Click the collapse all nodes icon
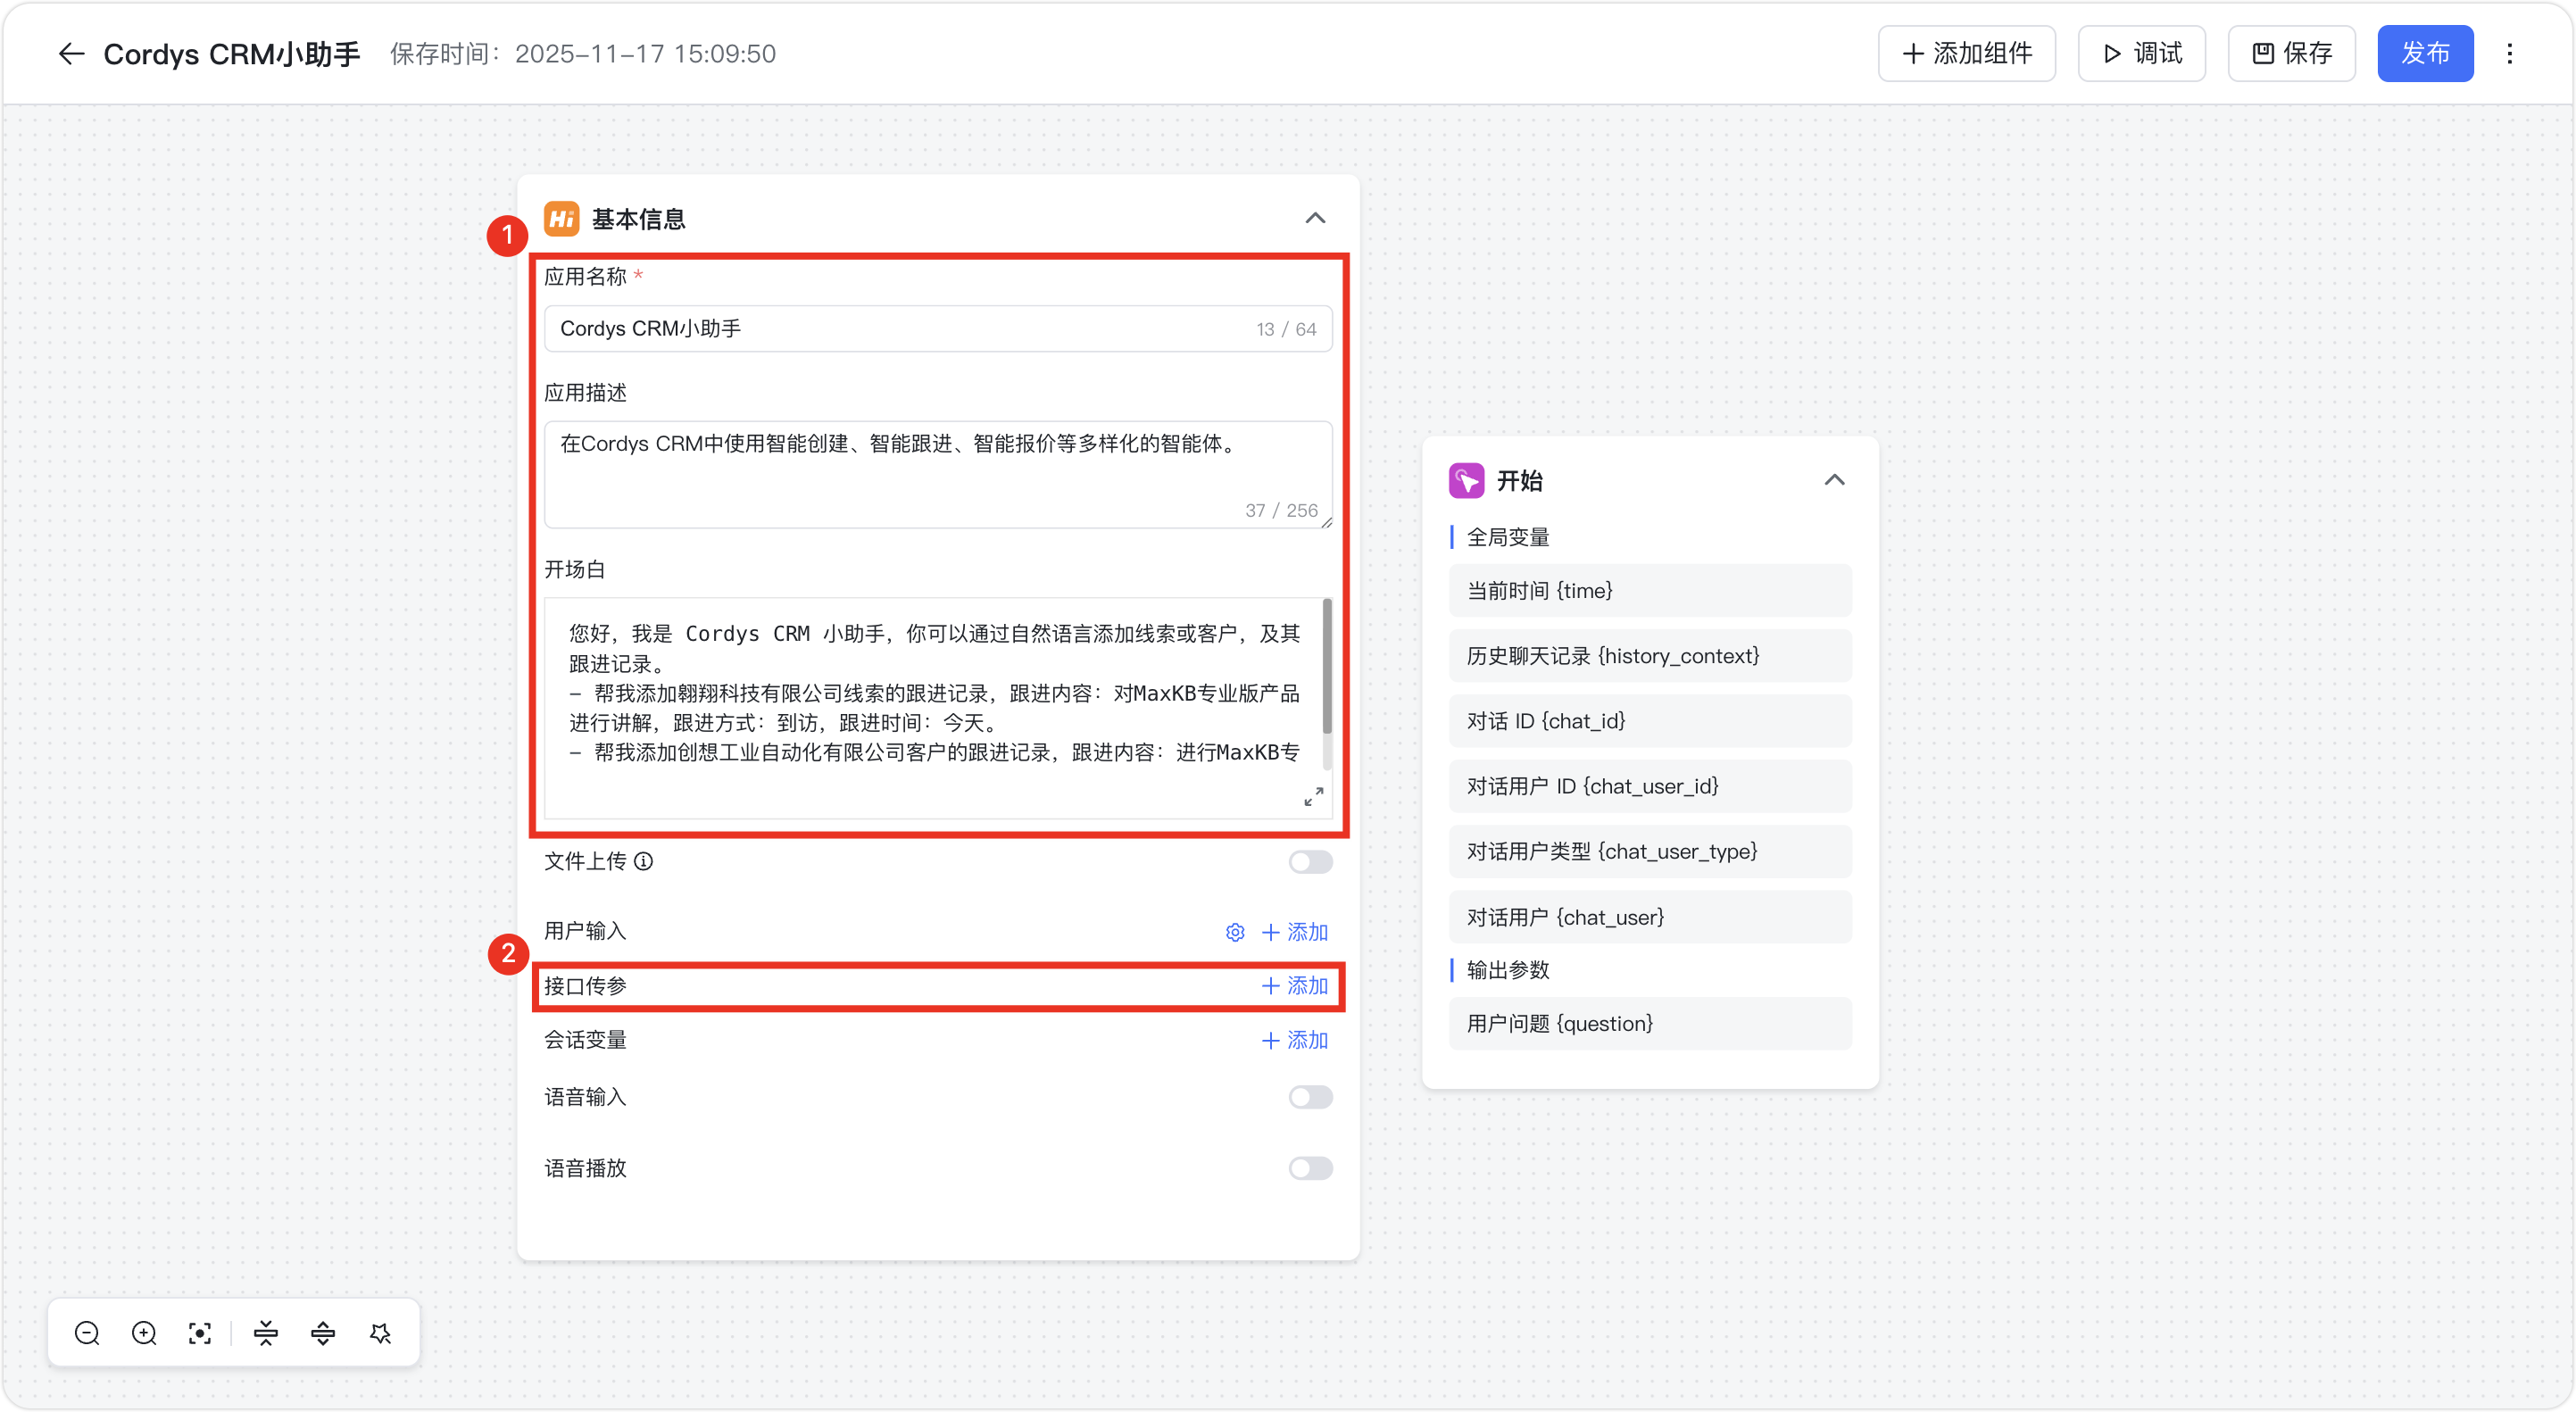Viewport: 2576px width, 1412px height. [266, 1333]
